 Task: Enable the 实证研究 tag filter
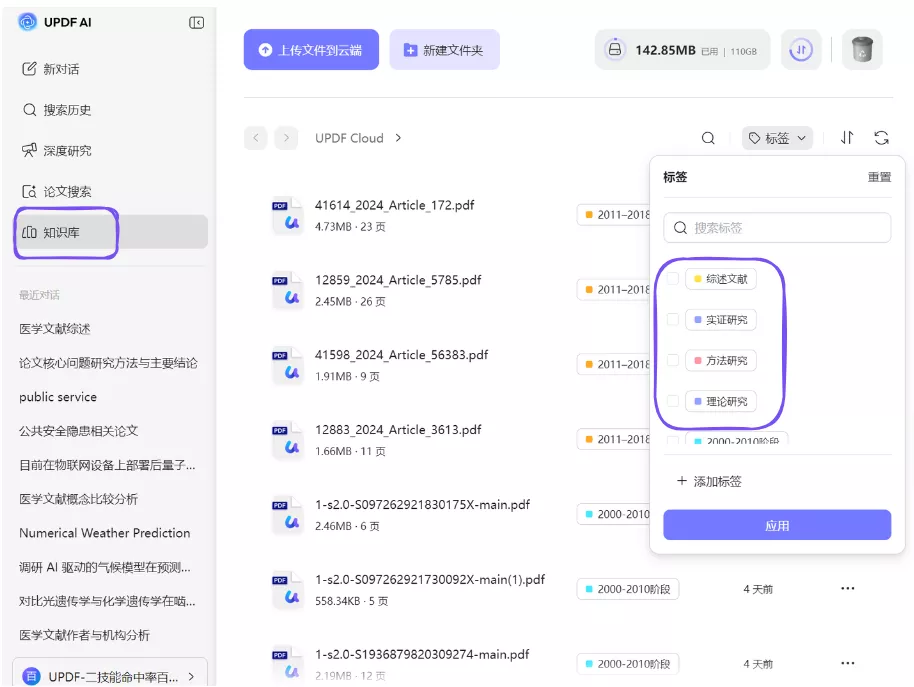pyautogui.click(x=675, y=320)
